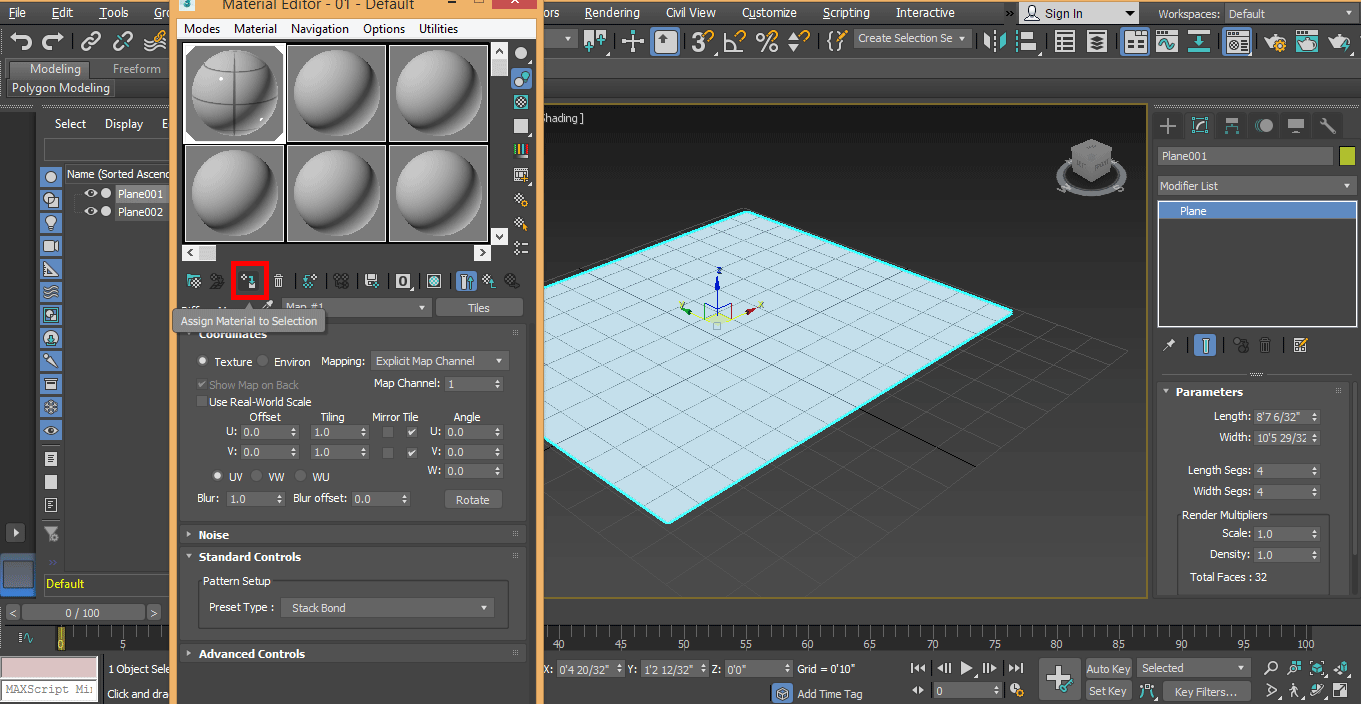Select the Select and Link chain tool
The image size is (1361, 704).
91,41
